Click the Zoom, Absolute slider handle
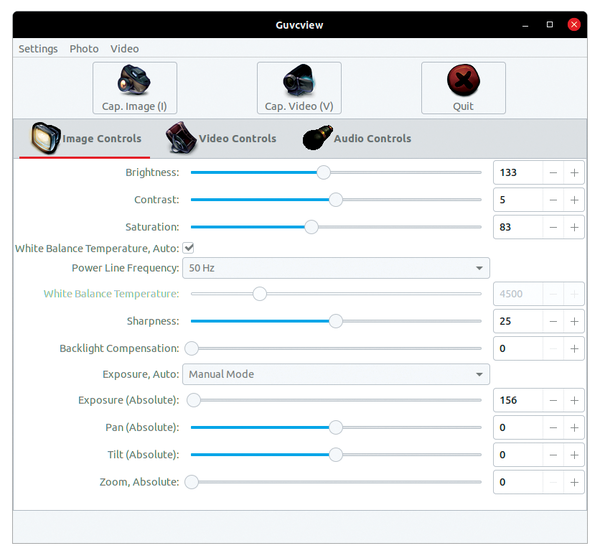This screenshot has height=556, width=600. pyautogui.click(x=191, y=482)
